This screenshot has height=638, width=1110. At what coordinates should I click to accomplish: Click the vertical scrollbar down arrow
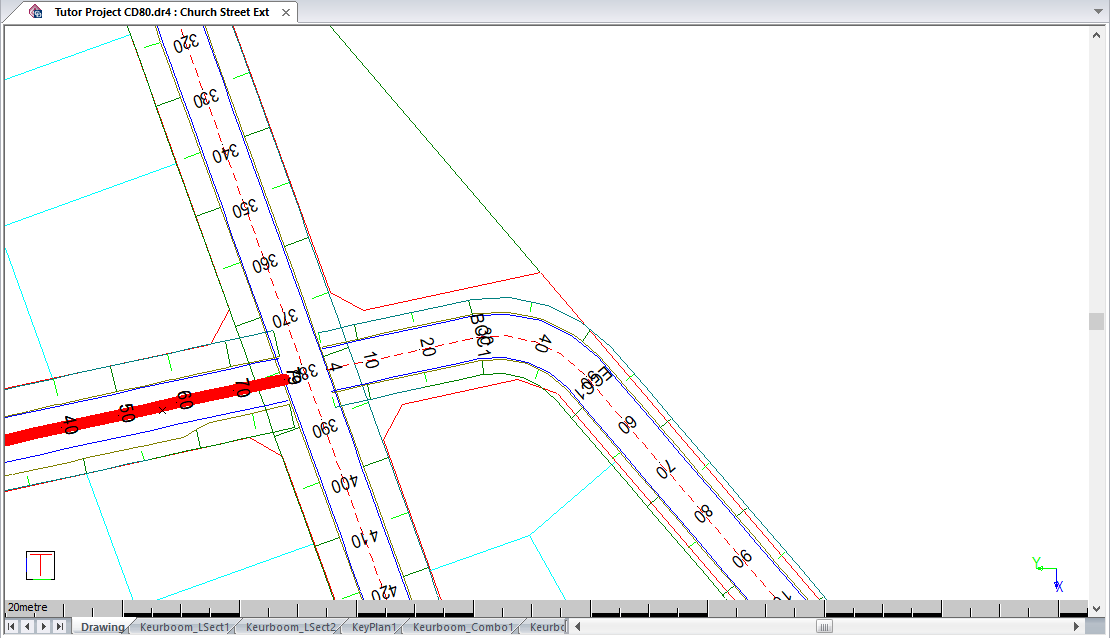click(x=1097, y=608)
